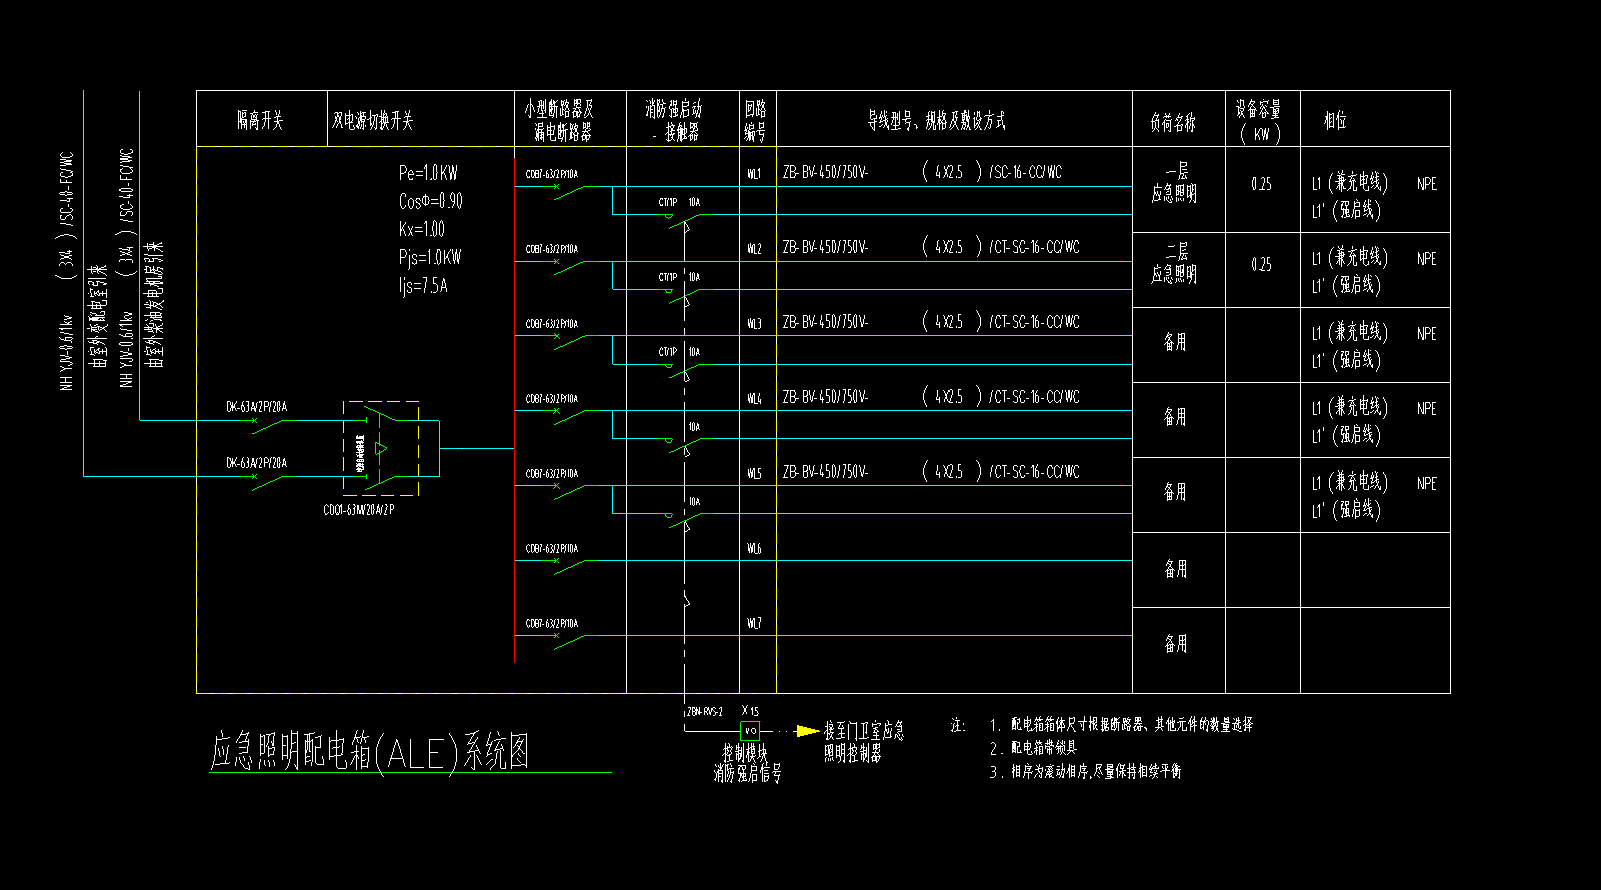
Task: Pick circuit number "WL5"
Action: point(754,474)
